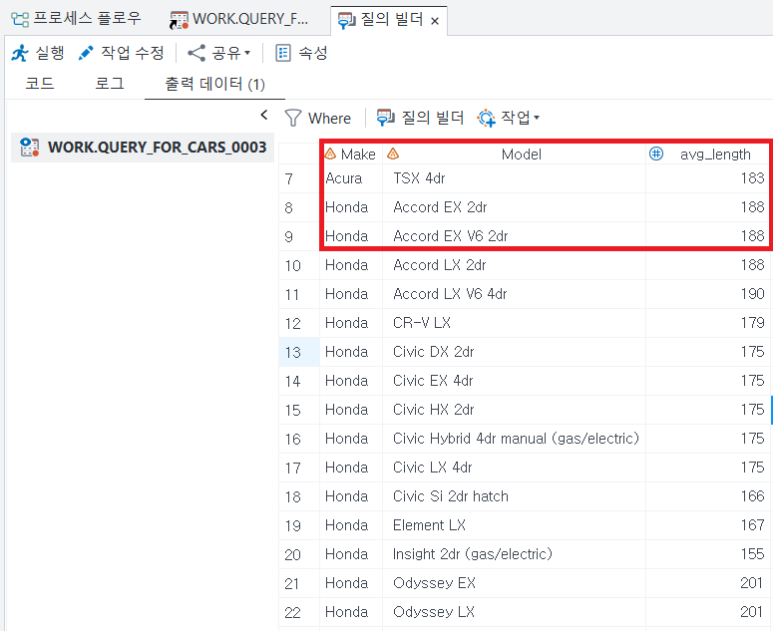Click the character type icon of Model column
Screen dimensions: 773x631
[x=393, y=154]
